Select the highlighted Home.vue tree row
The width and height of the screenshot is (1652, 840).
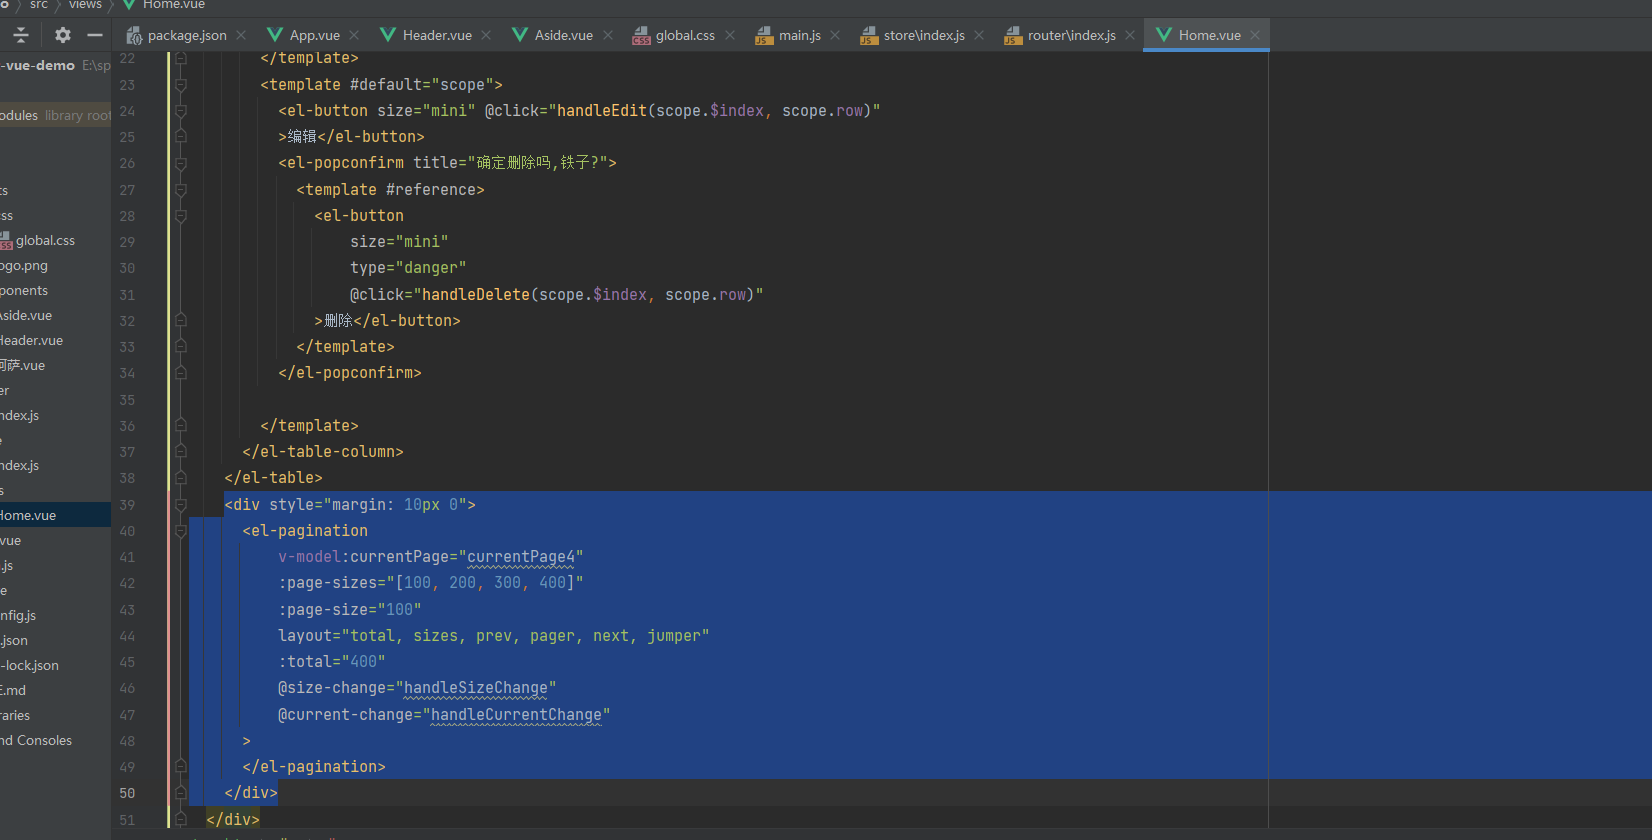tap(55, 515)
